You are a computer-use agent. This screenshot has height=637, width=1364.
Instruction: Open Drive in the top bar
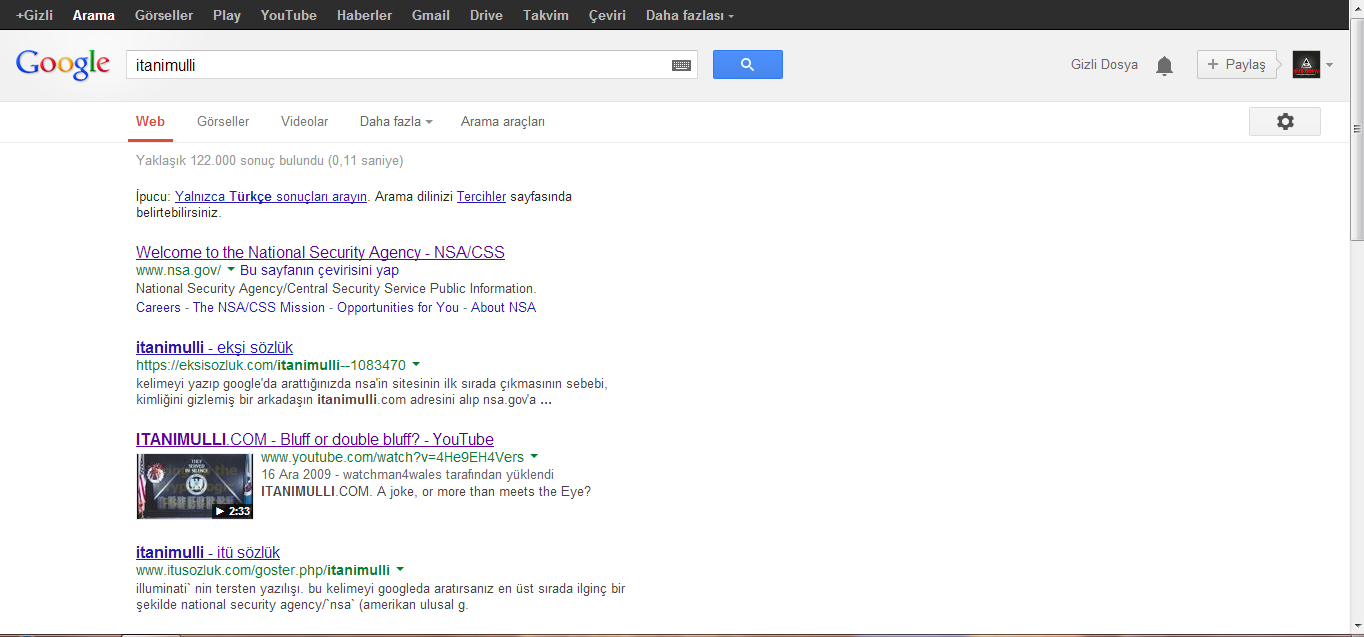[486, 15]
